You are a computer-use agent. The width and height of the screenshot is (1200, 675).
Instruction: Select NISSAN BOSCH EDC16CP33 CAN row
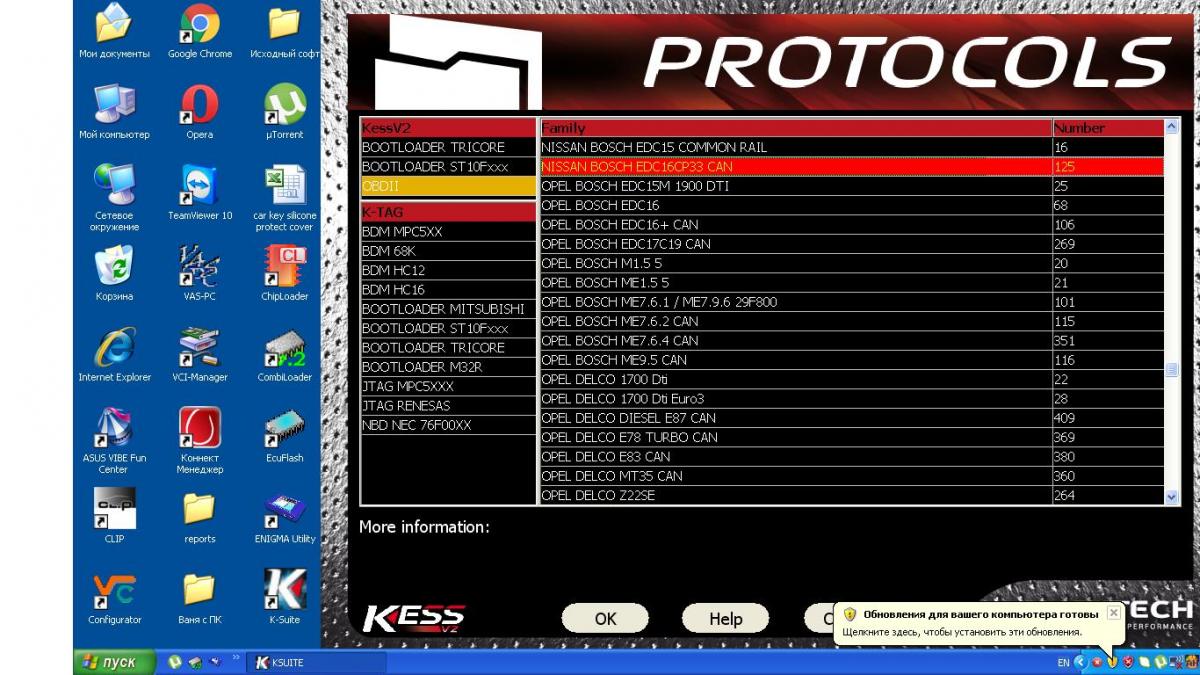point(852,167)
